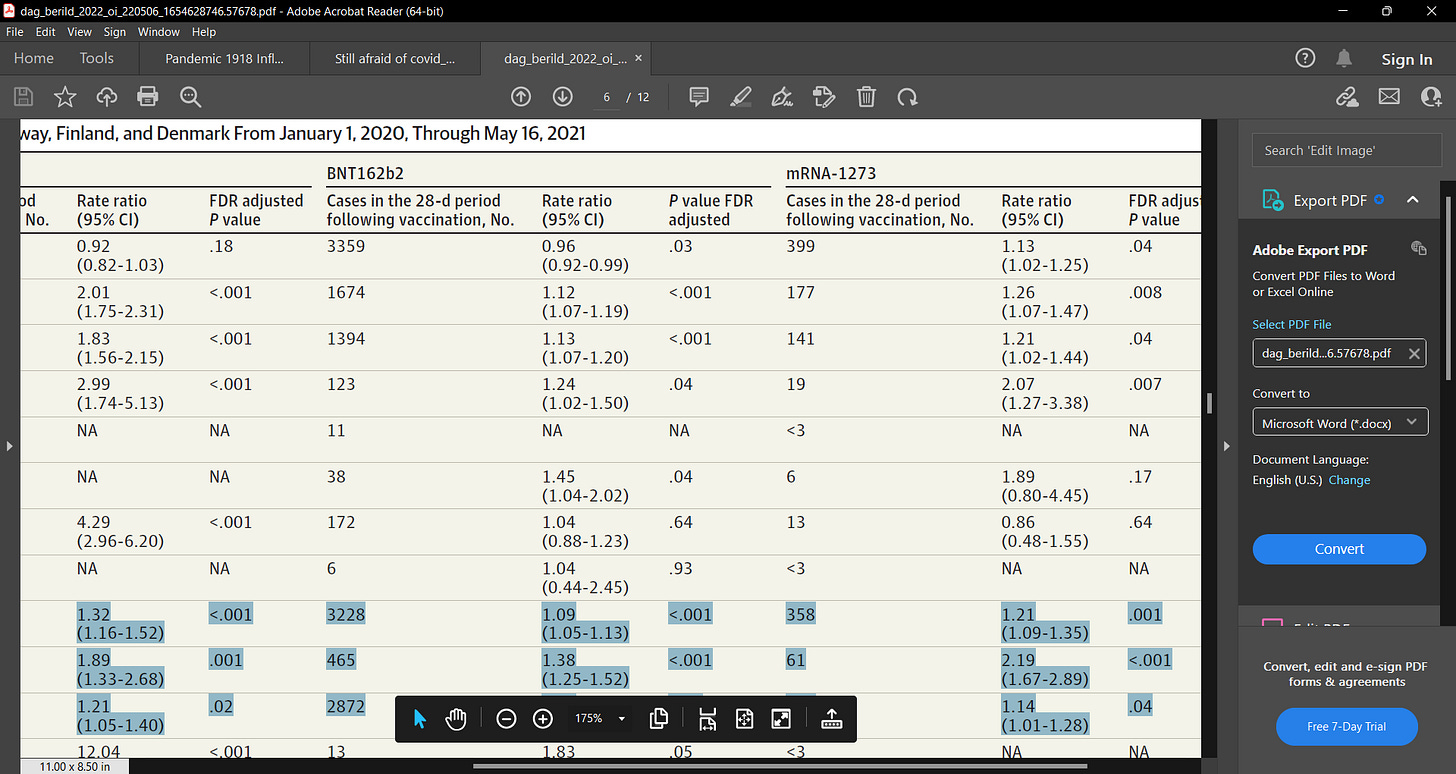Click the Change document language link
Screen dimensions: 1456x774
coord(1349,480)
